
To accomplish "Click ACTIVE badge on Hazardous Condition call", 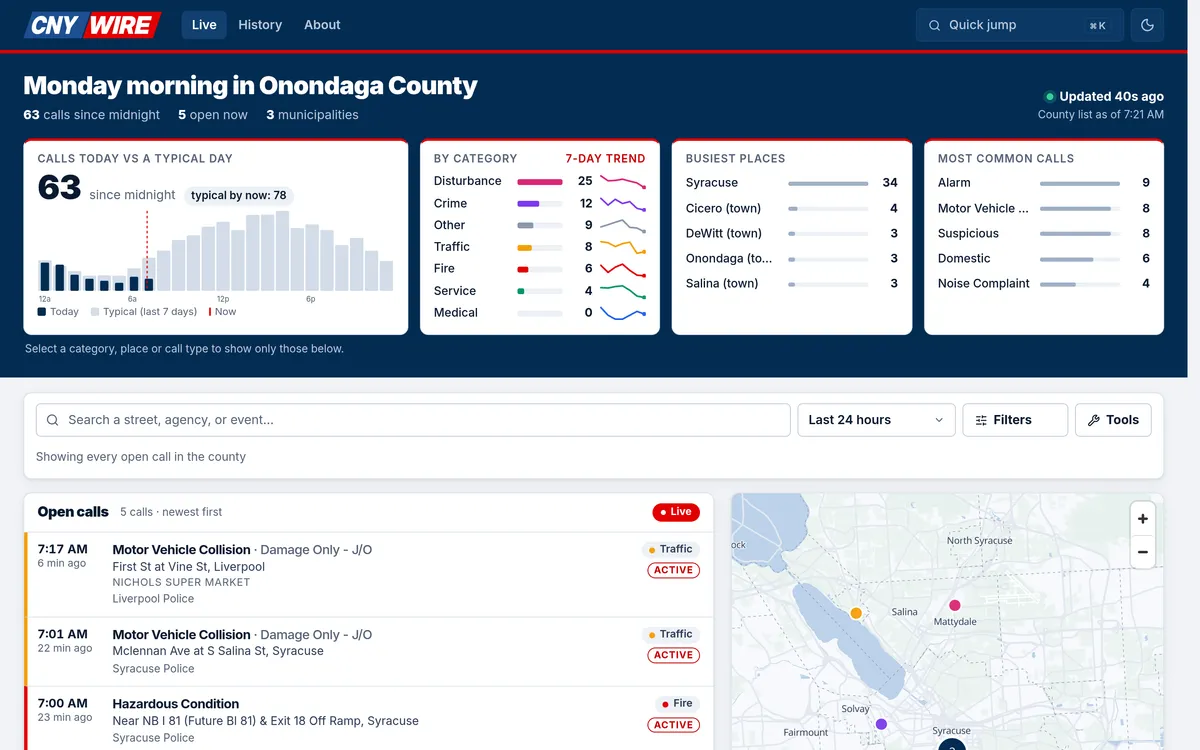I will tap(674, 725).
